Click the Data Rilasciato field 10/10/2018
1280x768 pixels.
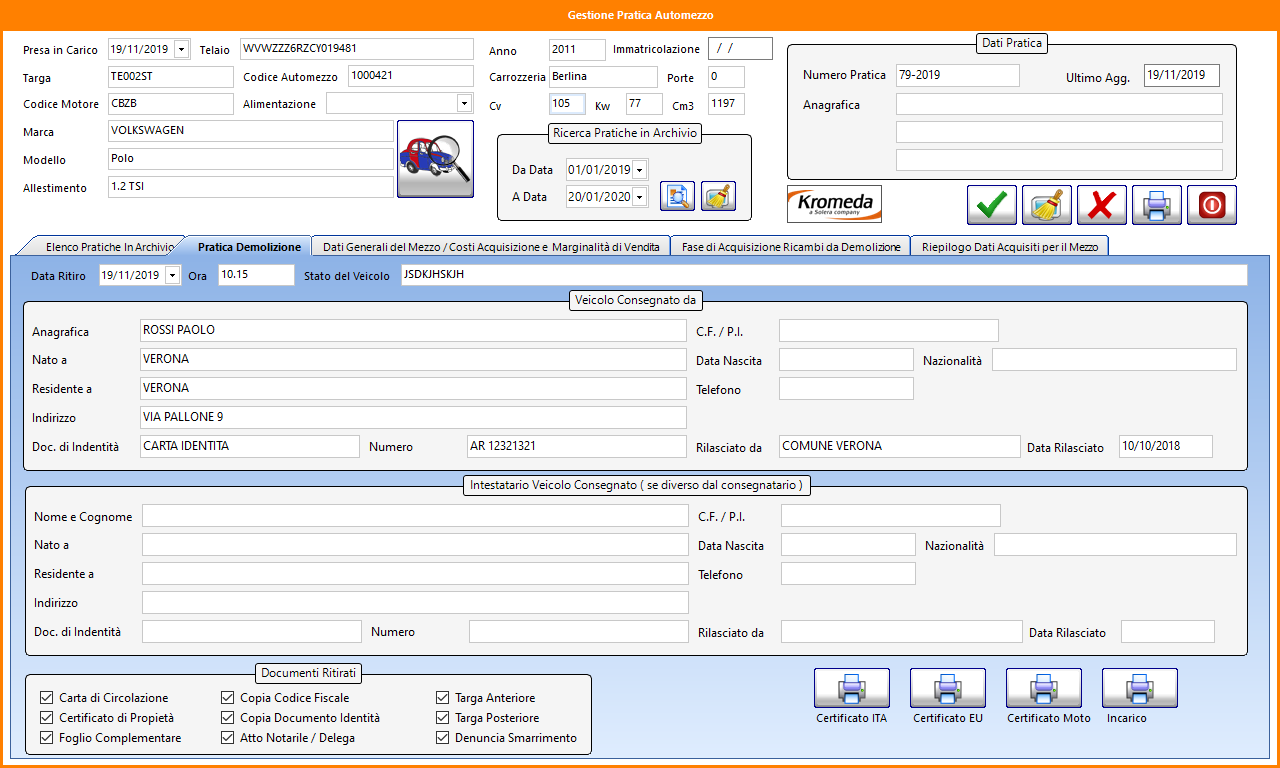click(1166, 447)
